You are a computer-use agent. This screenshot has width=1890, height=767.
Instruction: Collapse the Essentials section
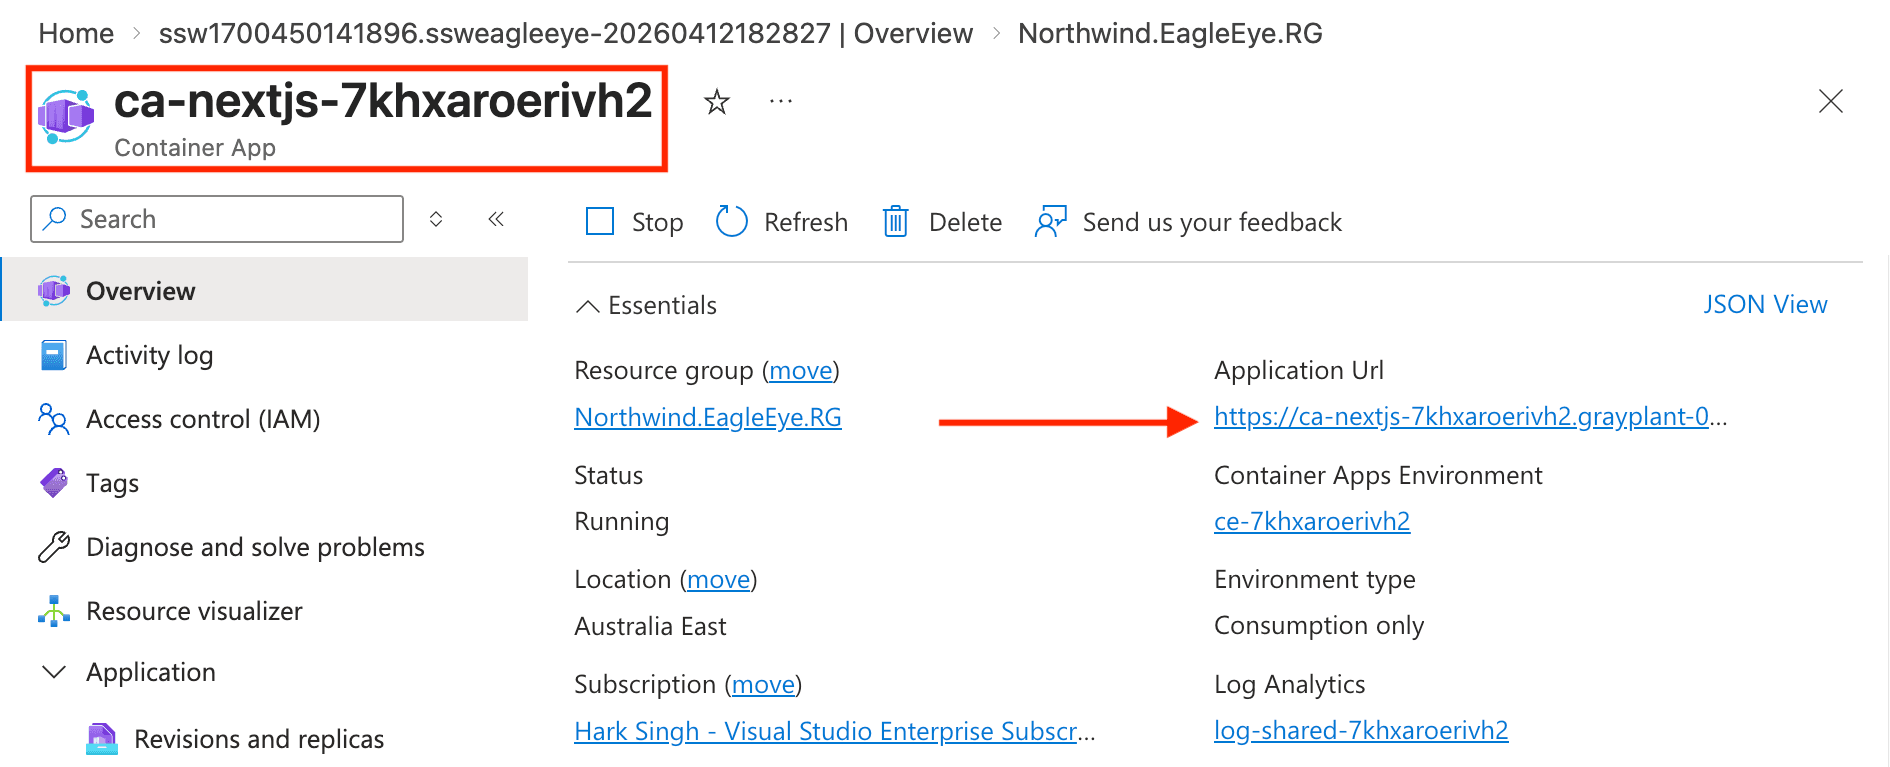[588, 306]
